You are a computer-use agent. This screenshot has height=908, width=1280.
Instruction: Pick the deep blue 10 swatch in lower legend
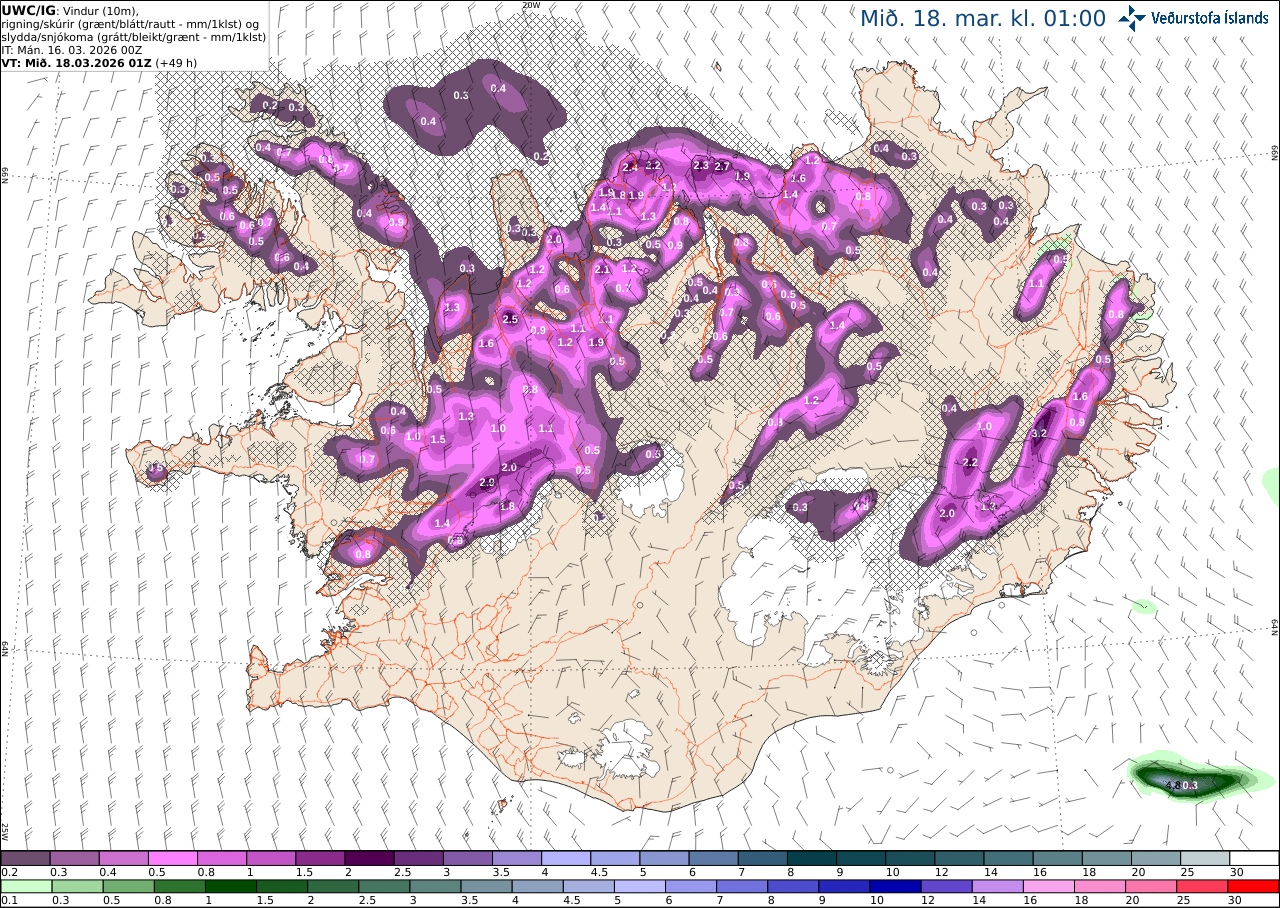[x=895, y=886]
